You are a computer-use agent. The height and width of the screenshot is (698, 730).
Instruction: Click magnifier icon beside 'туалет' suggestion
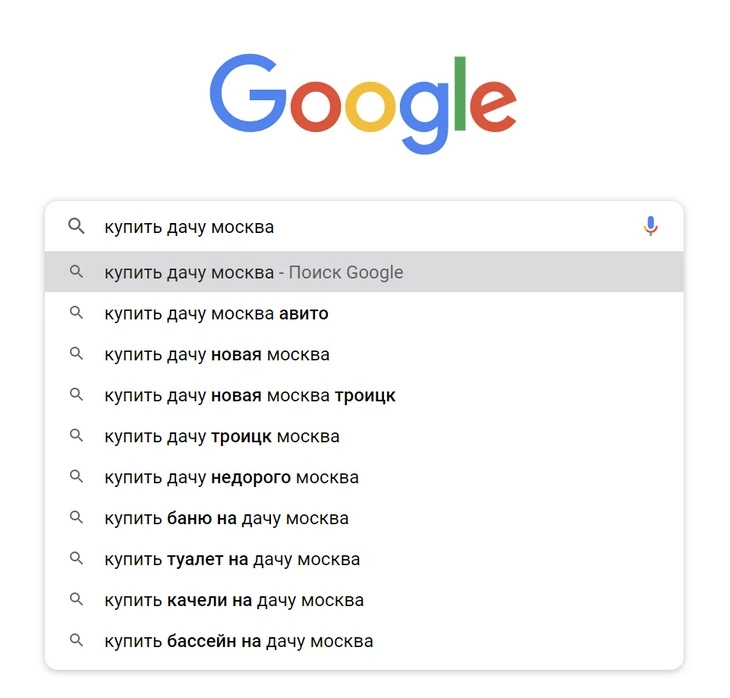(76, 559)
